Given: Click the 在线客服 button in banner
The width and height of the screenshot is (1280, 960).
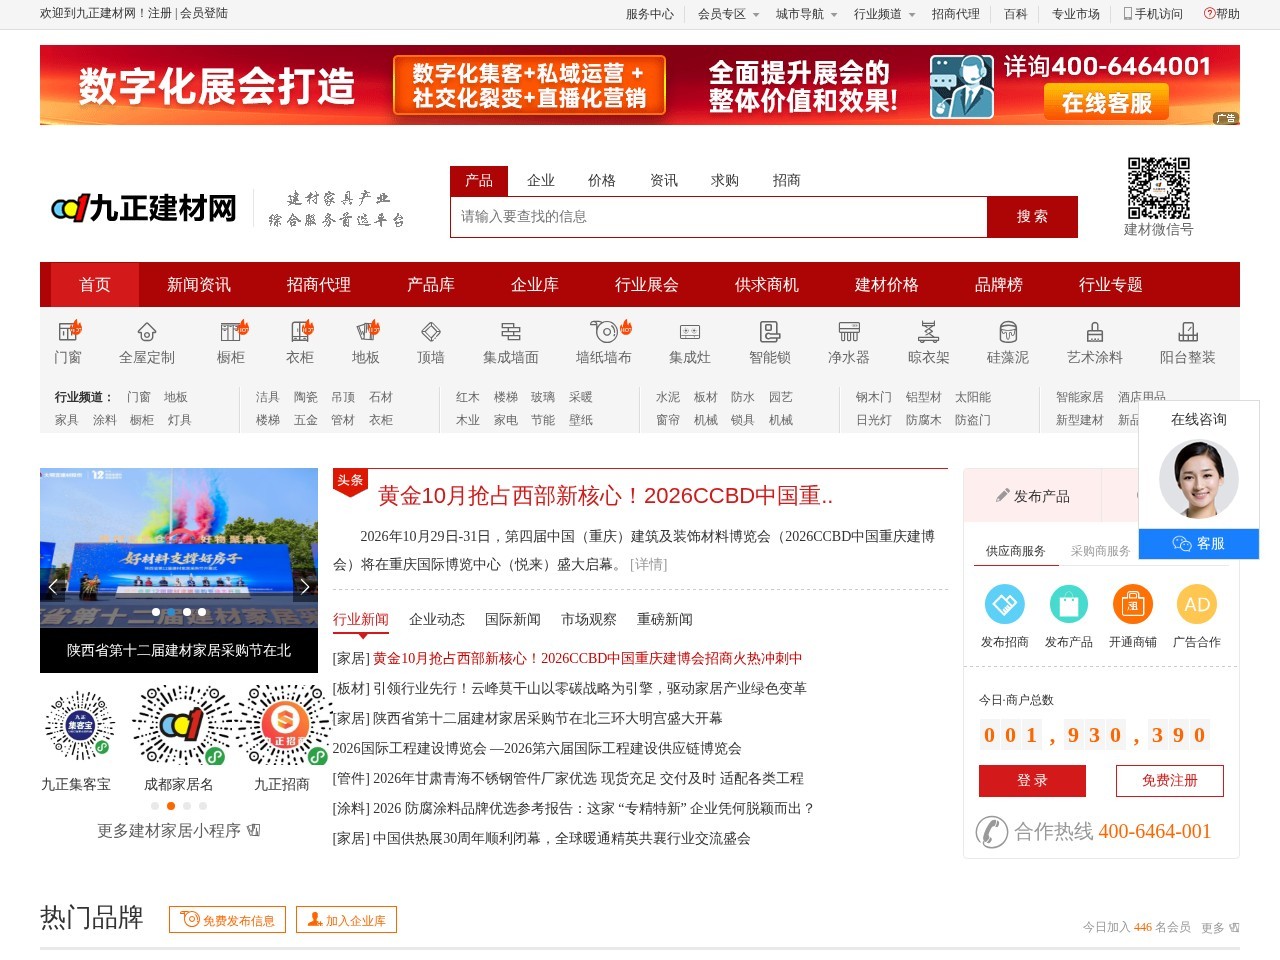Looking at the screenshot, I should [x=1106, y=103].
